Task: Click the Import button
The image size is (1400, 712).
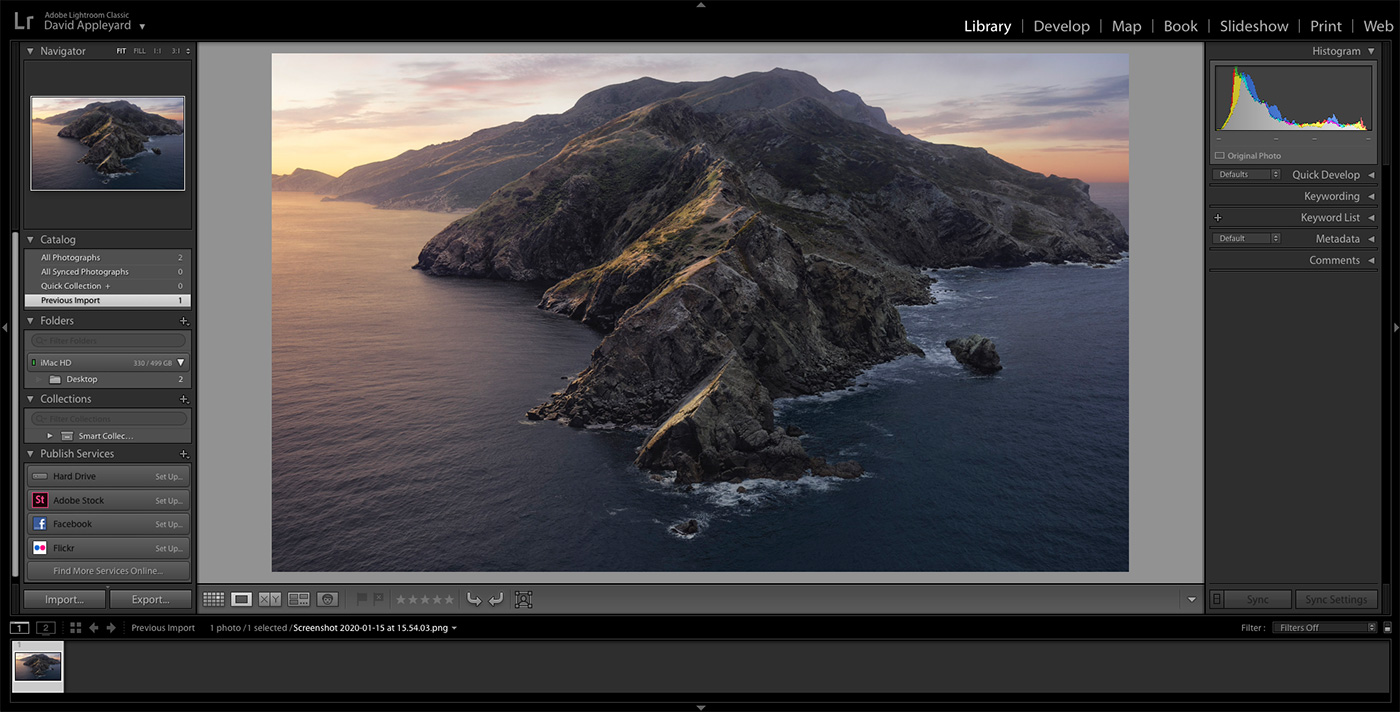Action: pyautogui.click(x=64, y=599)
